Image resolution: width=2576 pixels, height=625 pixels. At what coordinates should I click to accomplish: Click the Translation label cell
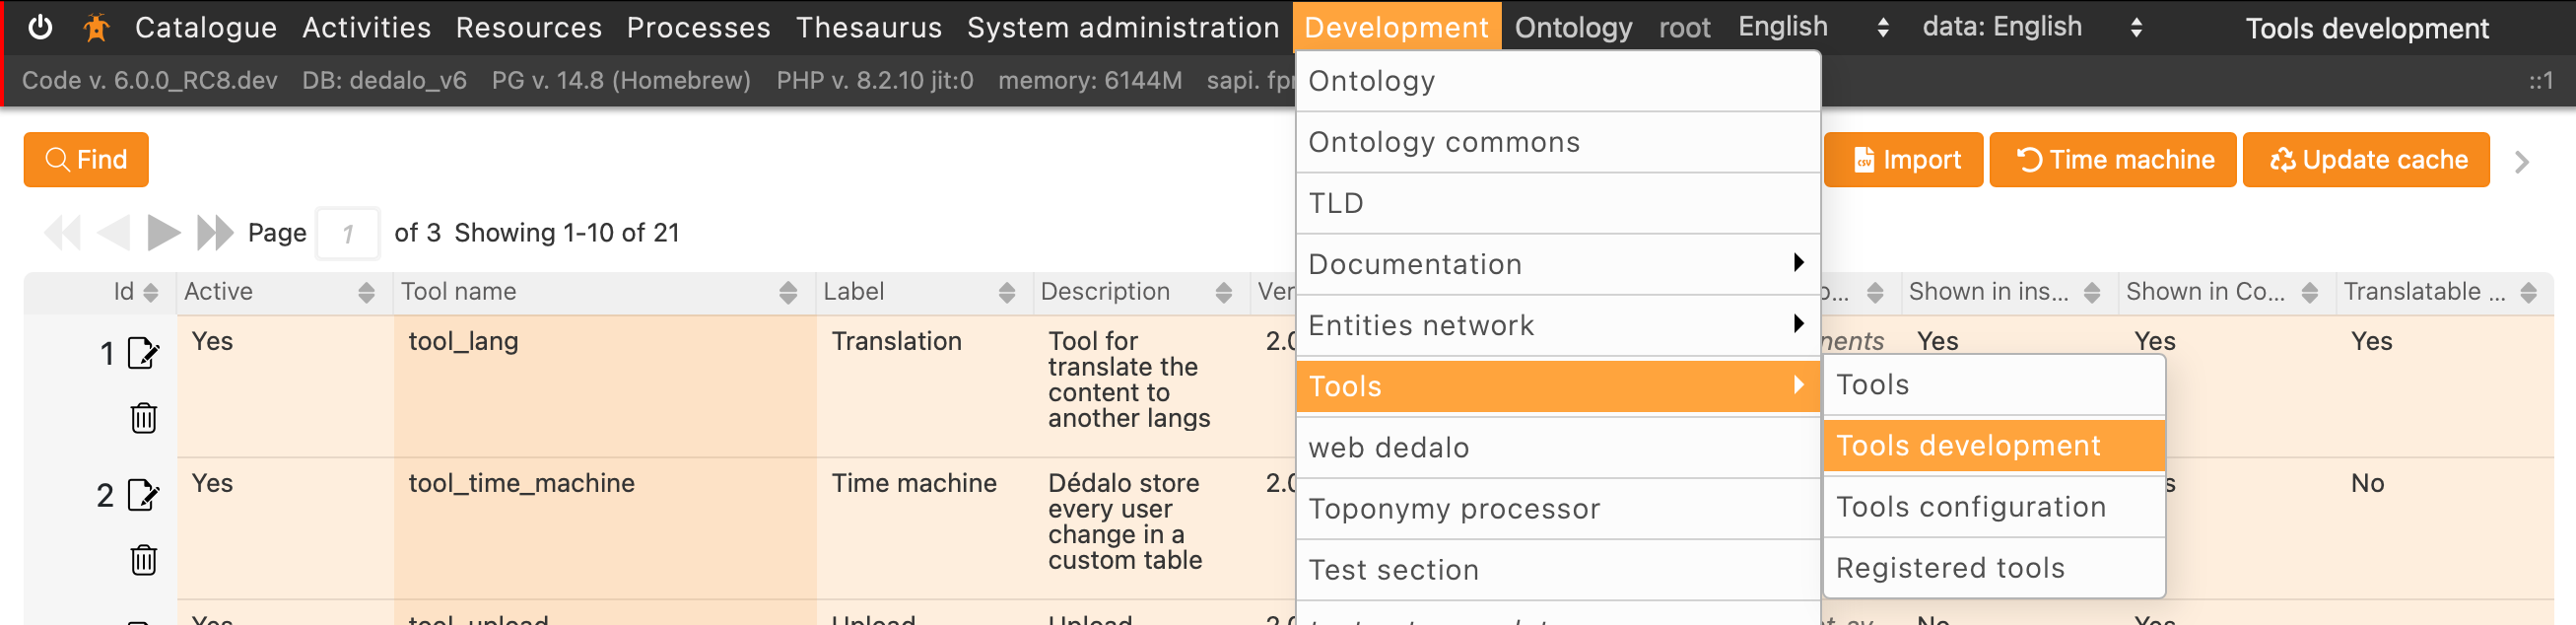(x=925, y=387)
